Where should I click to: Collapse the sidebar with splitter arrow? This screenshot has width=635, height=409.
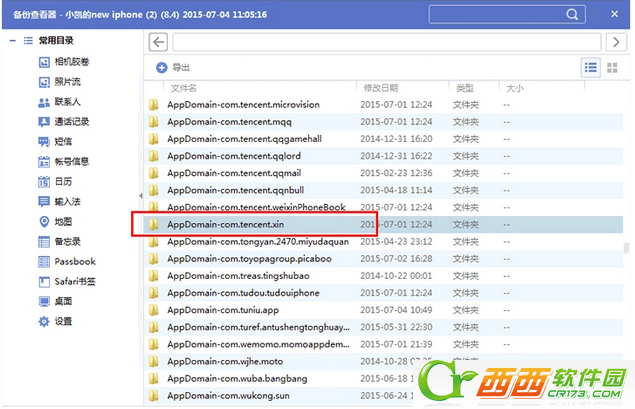pyautogui.click(x=141, y=196)
